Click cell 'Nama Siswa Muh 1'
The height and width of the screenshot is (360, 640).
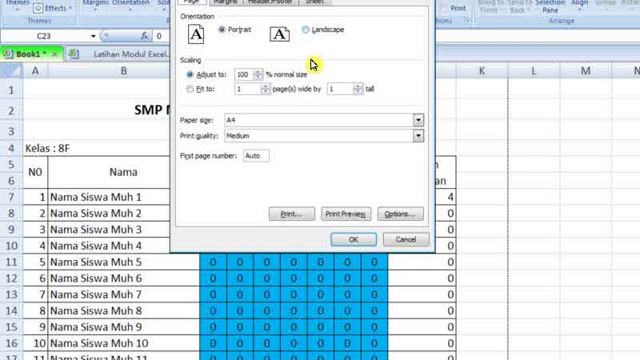coord(109,197)
